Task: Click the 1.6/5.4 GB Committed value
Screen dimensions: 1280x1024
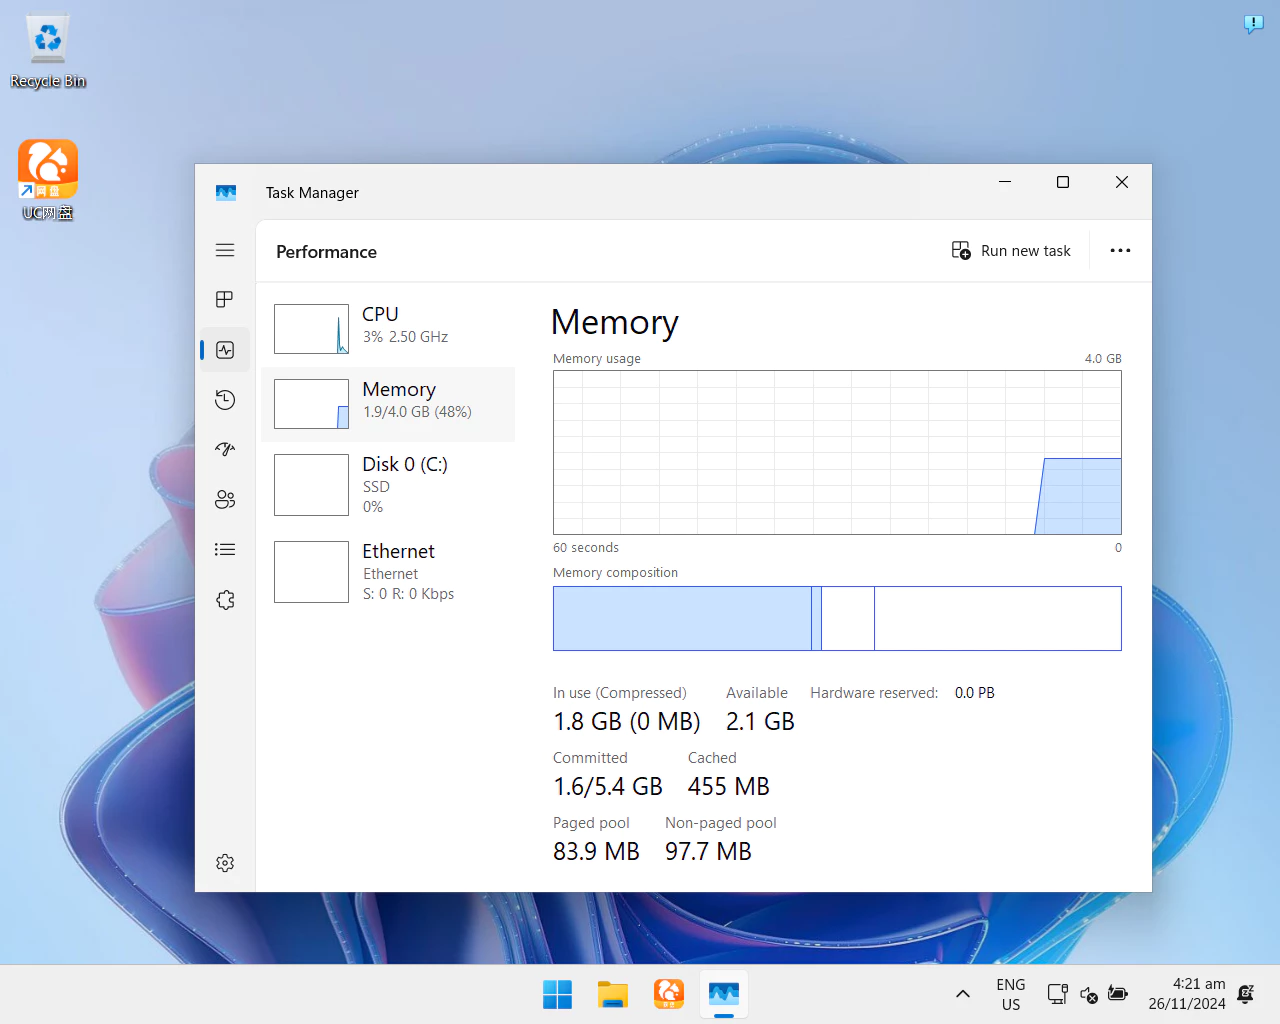Action: 608,786
